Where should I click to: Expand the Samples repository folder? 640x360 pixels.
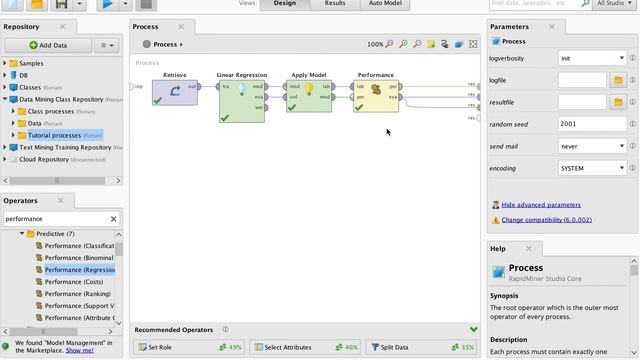tap(4, 63)
